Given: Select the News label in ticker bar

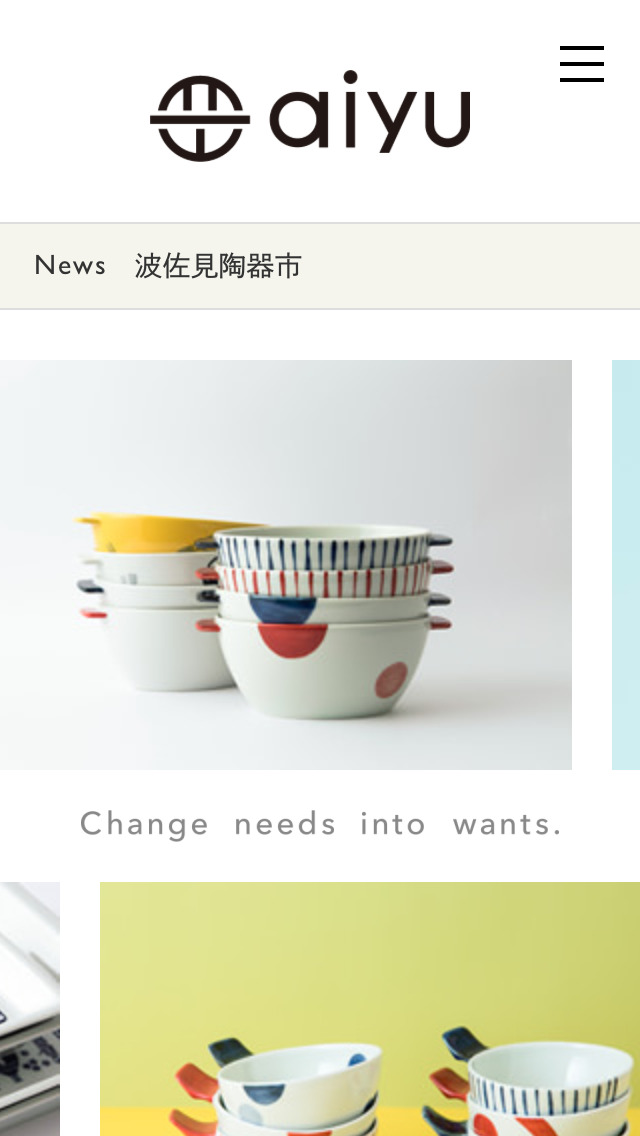Looking at the screenshot, I should (70, 266).
